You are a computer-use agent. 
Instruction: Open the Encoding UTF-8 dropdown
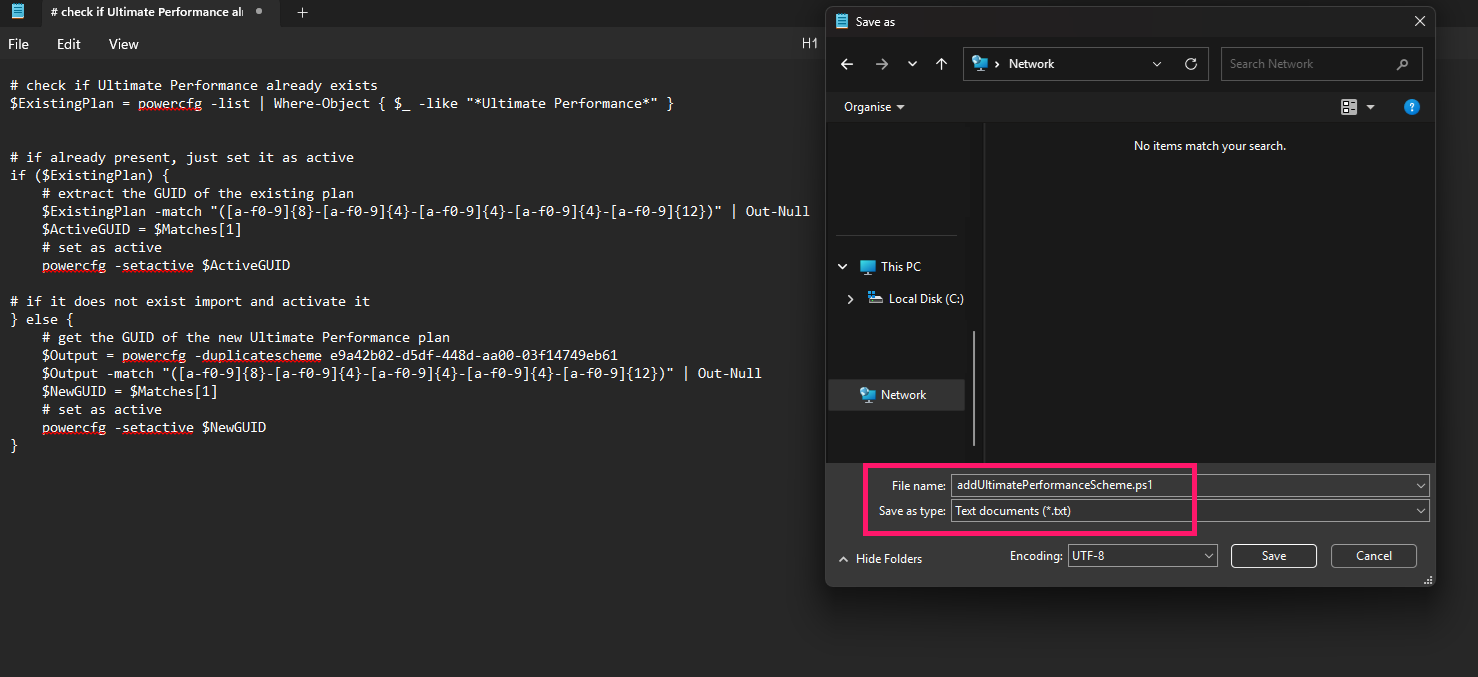click(x=1142, y=555)
